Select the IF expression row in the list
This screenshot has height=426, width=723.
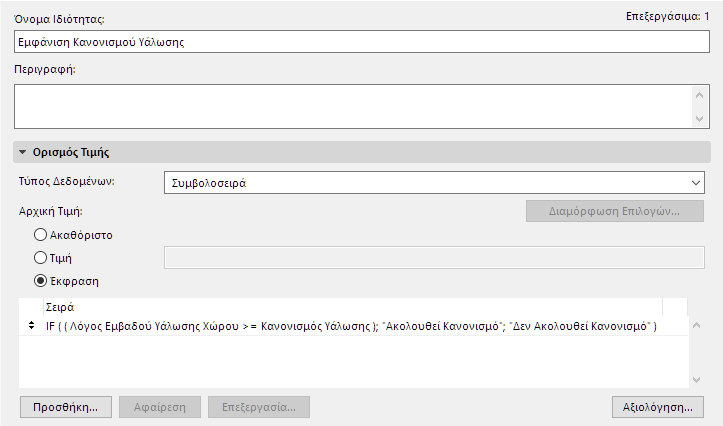click(350, 327)
